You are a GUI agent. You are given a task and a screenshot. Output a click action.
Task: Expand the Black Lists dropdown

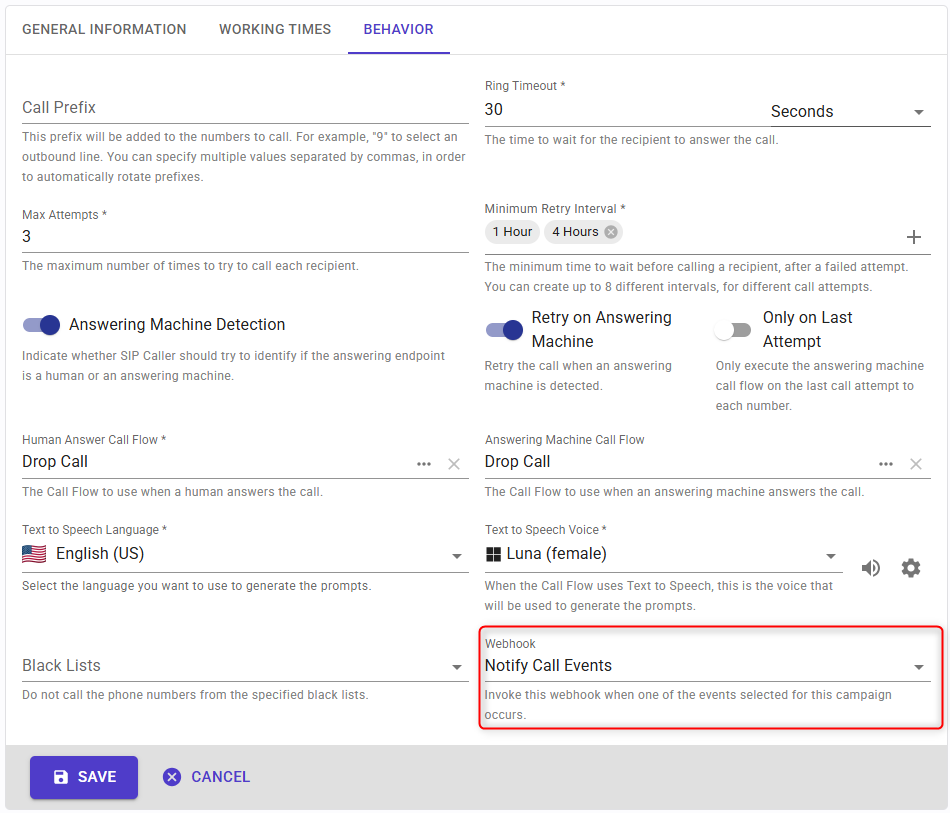[456, 667]
